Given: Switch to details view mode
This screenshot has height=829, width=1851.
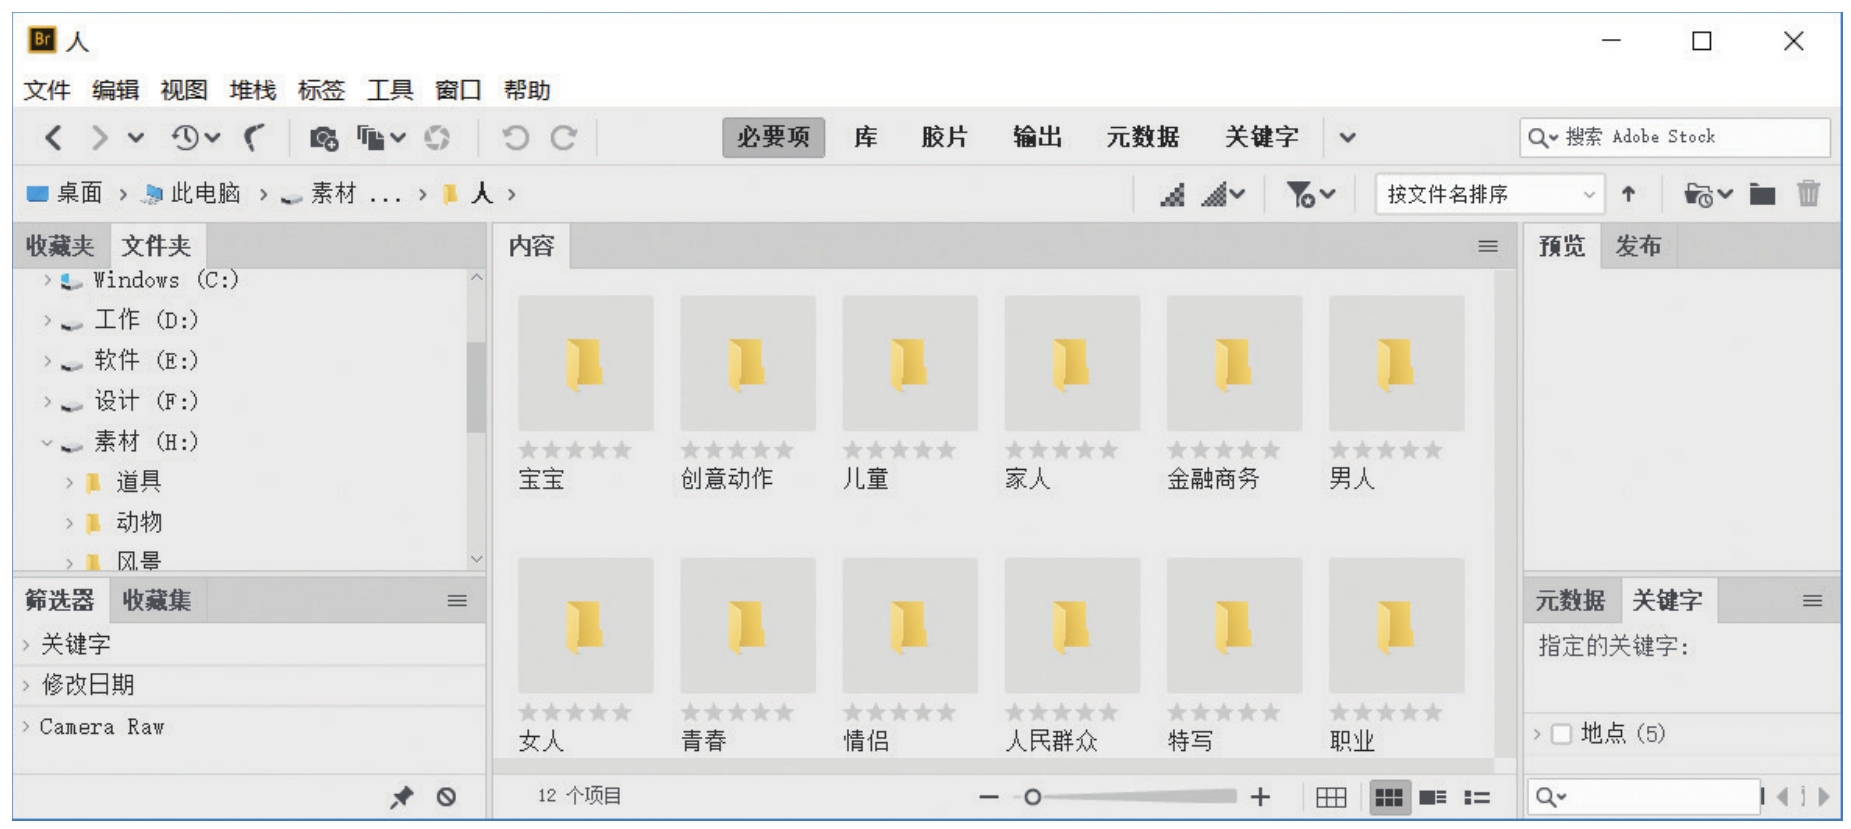Looking at the screenshot, I should pyautogui.click(x=1433, y=797).
